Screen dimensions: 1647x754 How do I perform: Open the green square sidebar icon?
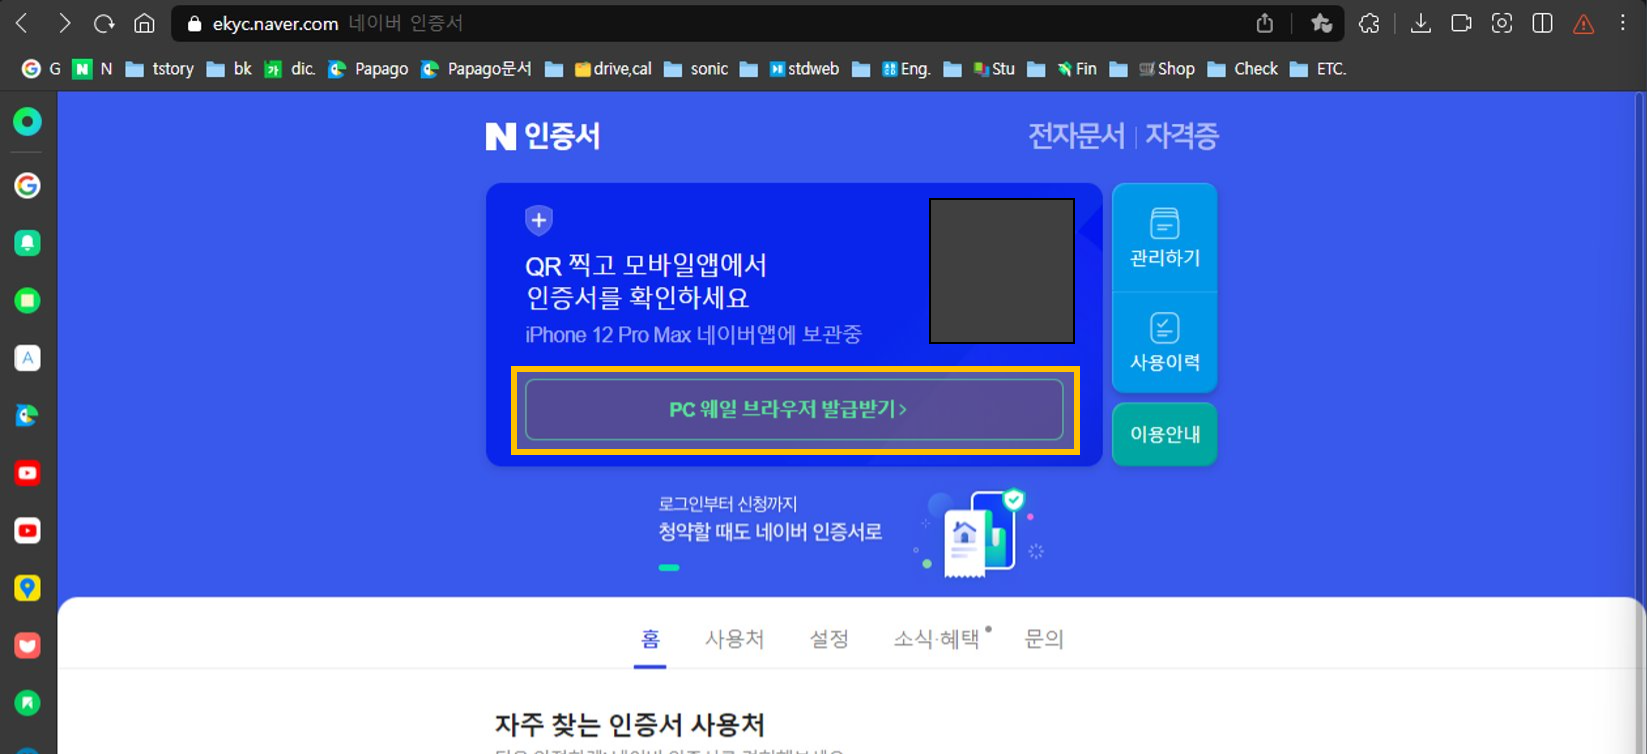(27, 300)
